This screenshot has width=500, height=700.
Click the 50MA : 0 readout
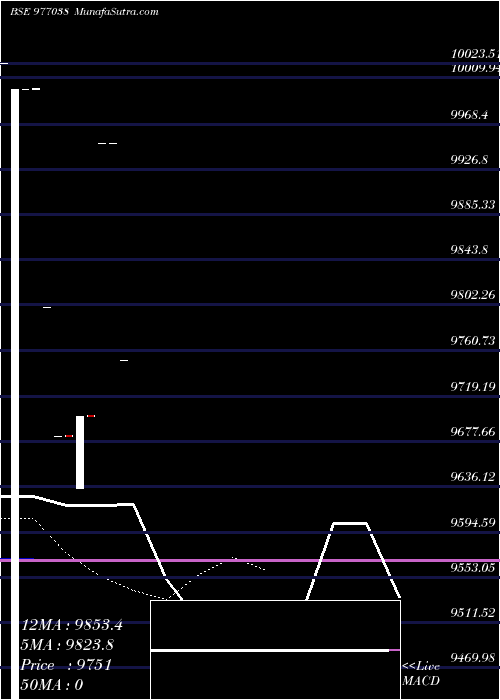pos(52,685)
